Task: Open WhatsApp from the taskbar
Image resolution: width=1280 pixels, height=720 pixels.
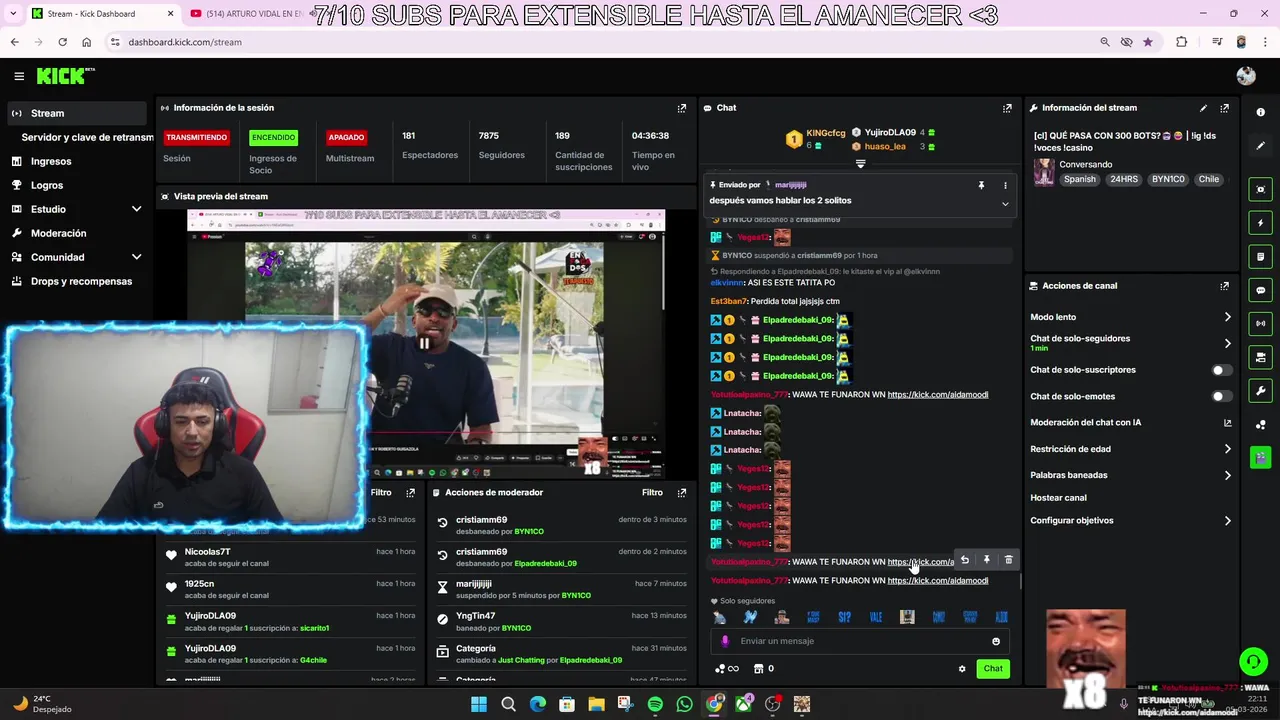Action: click(x=684, y=705)
